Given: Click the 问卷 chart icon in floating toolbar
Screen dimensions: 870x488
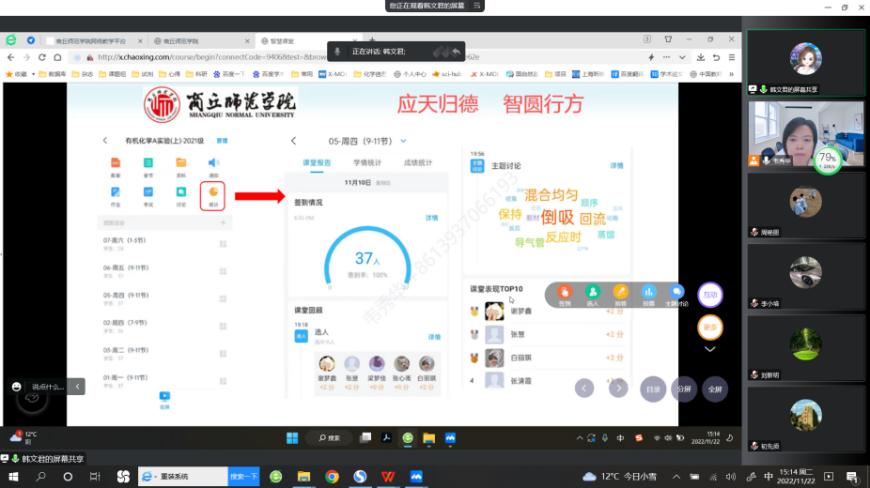Looking at the screenshot, I should coord(648,292).
